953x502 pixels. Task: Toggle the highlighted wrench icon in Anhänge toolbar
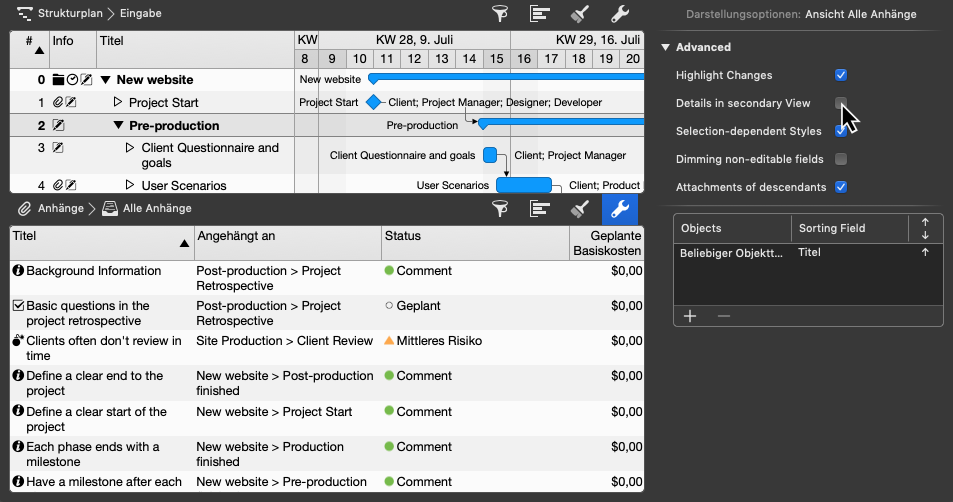pyautogui.click(x=619, y=208)
